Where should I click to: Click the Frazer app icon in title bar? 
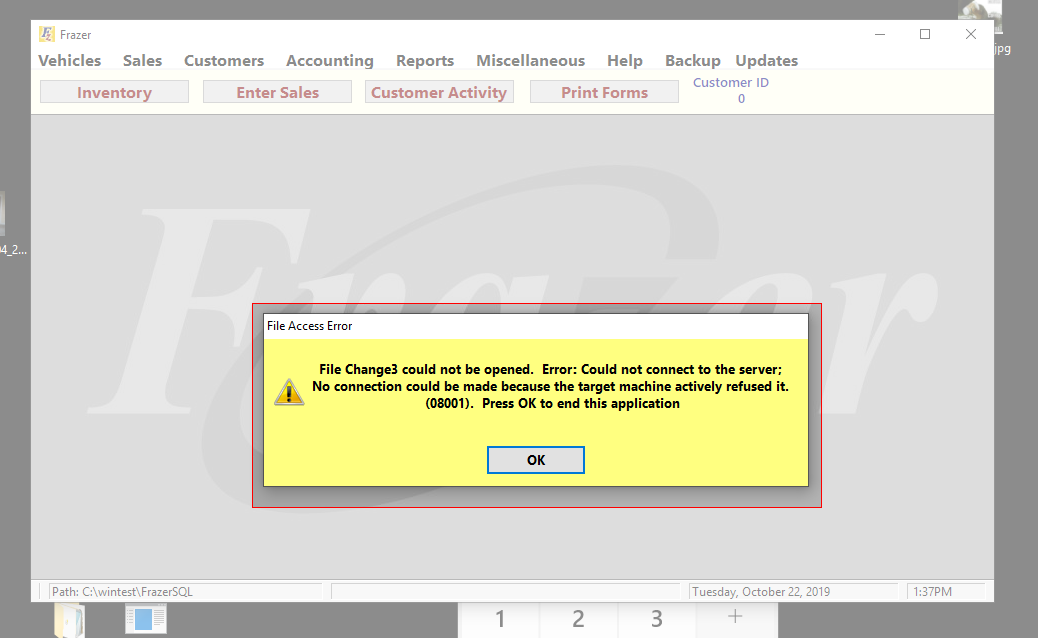[46, 34]
